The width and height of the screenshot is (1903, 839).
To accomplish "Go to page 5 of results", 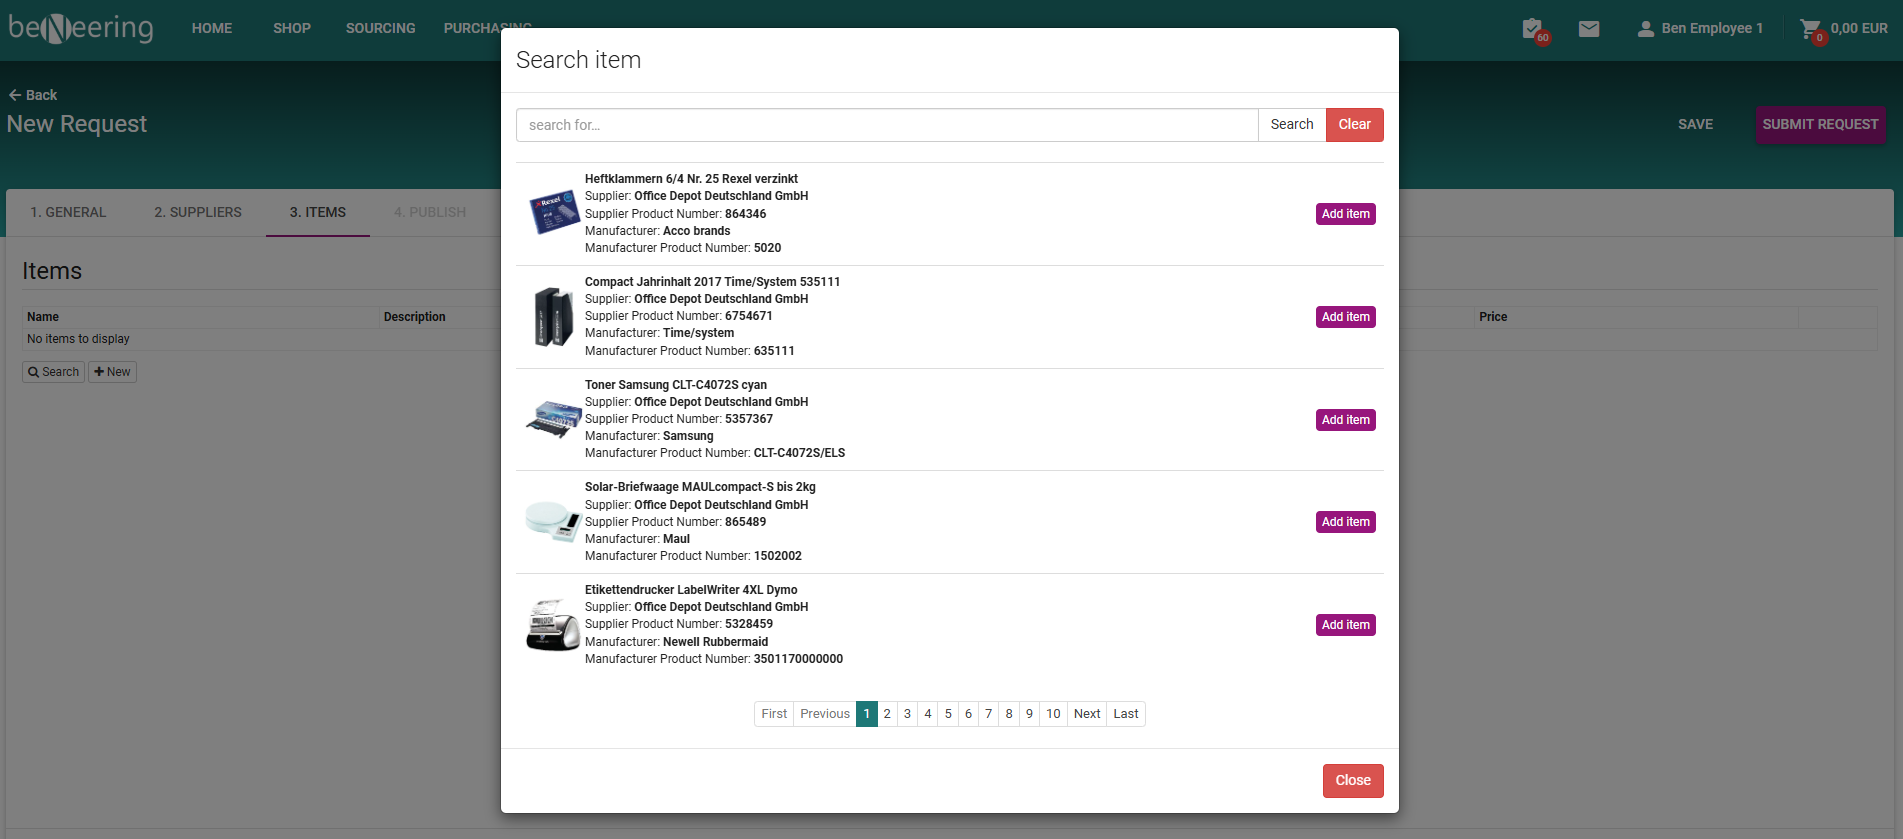I will pyautogui.click(x=948, y=714).
